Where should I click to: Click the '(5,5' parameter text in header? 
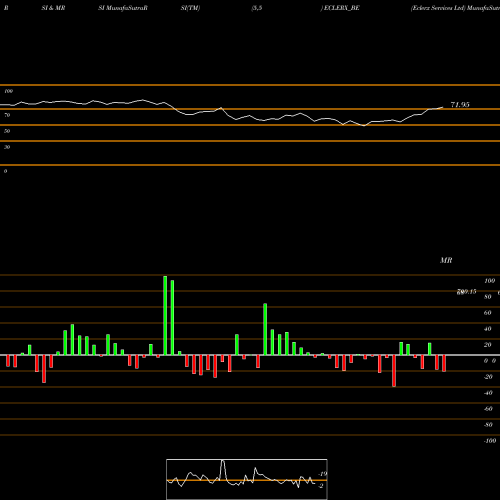[x=257, y=8]
